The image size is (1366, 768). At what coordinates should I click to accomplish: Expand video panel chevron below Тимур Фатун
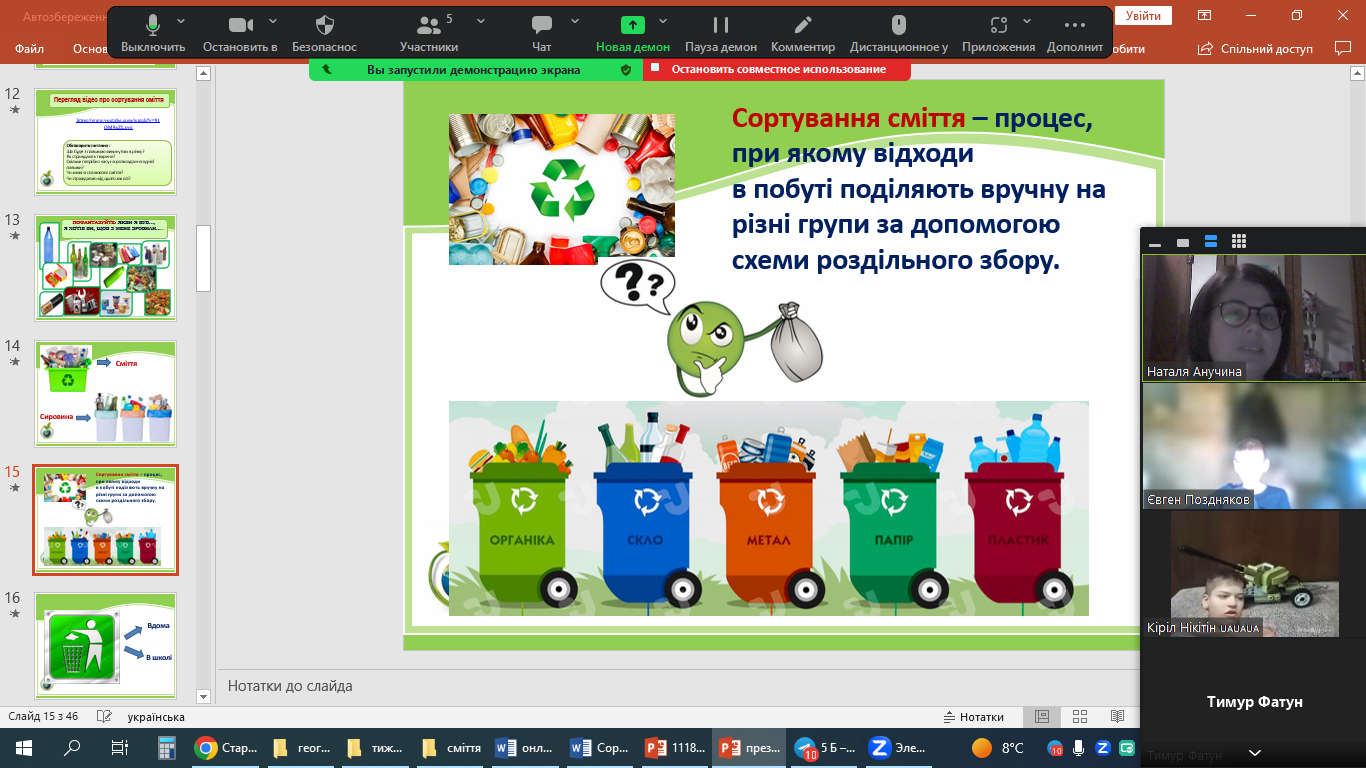[1255, 753]
